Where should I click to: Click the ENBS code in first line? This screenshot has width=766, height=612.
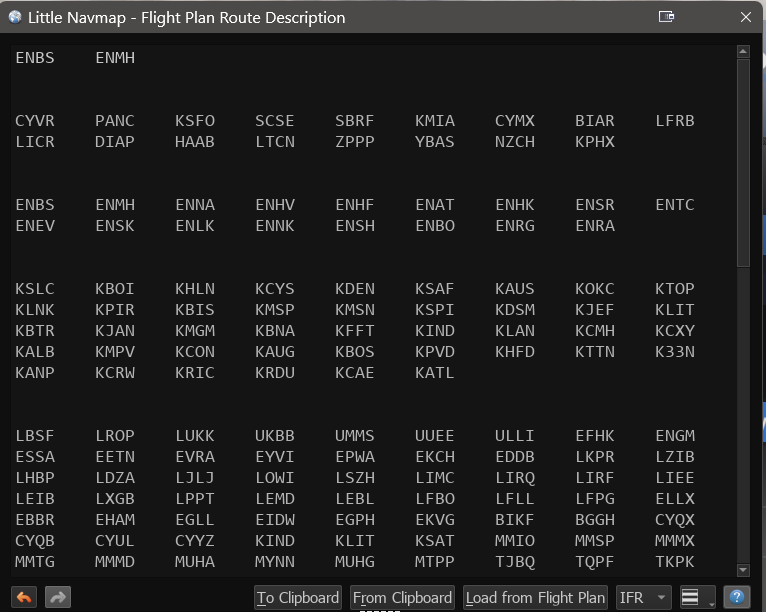[35, 58]
